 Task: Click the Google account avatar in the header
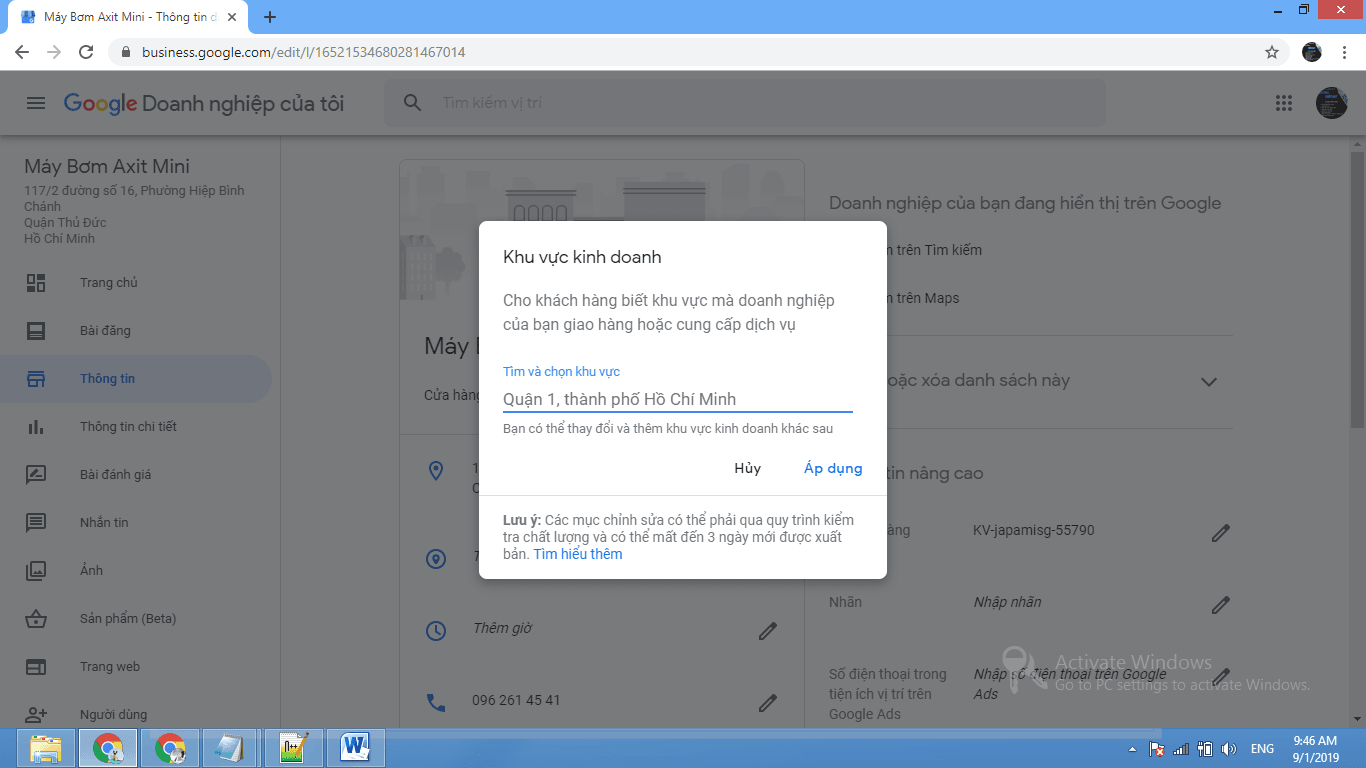coord(1331,103)
